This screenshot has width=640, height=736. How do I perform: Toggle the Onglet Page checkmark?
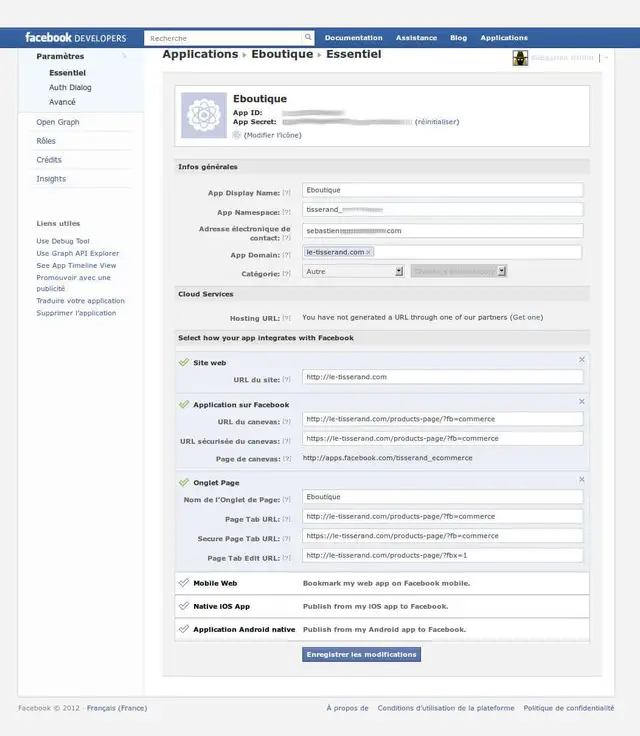pos(184,482)
